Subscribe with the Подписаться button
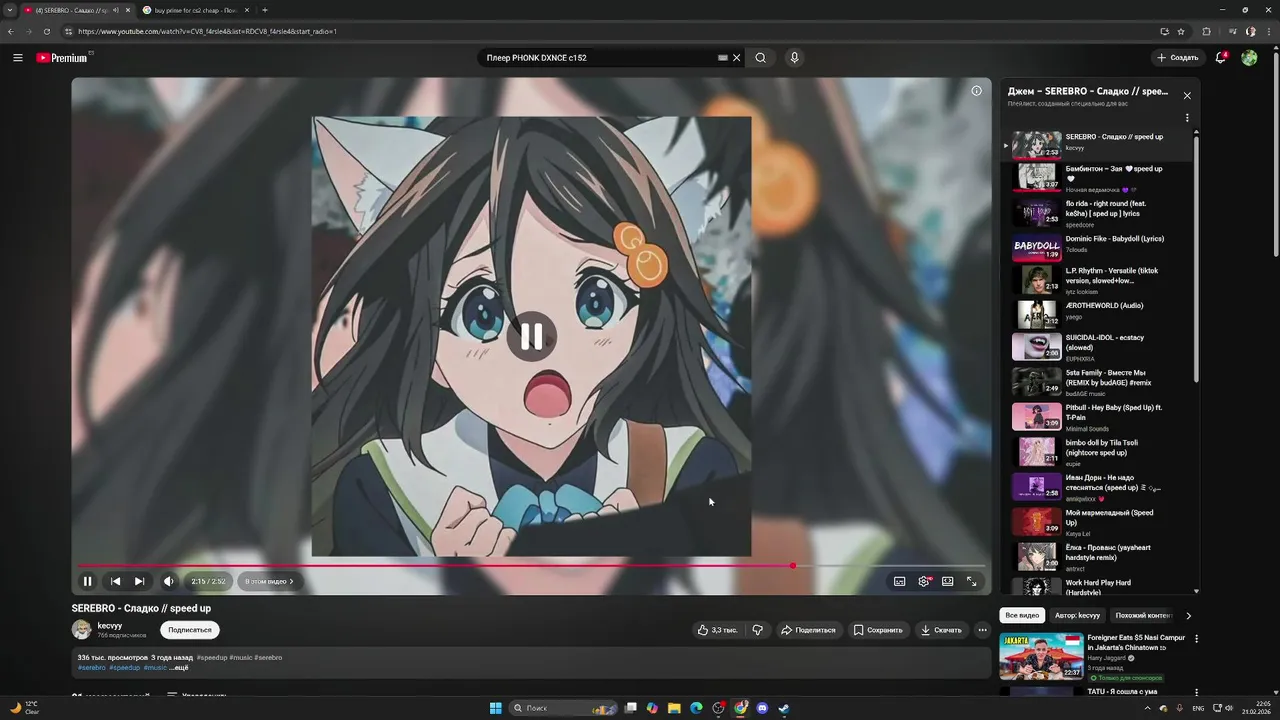 (190, 630)
